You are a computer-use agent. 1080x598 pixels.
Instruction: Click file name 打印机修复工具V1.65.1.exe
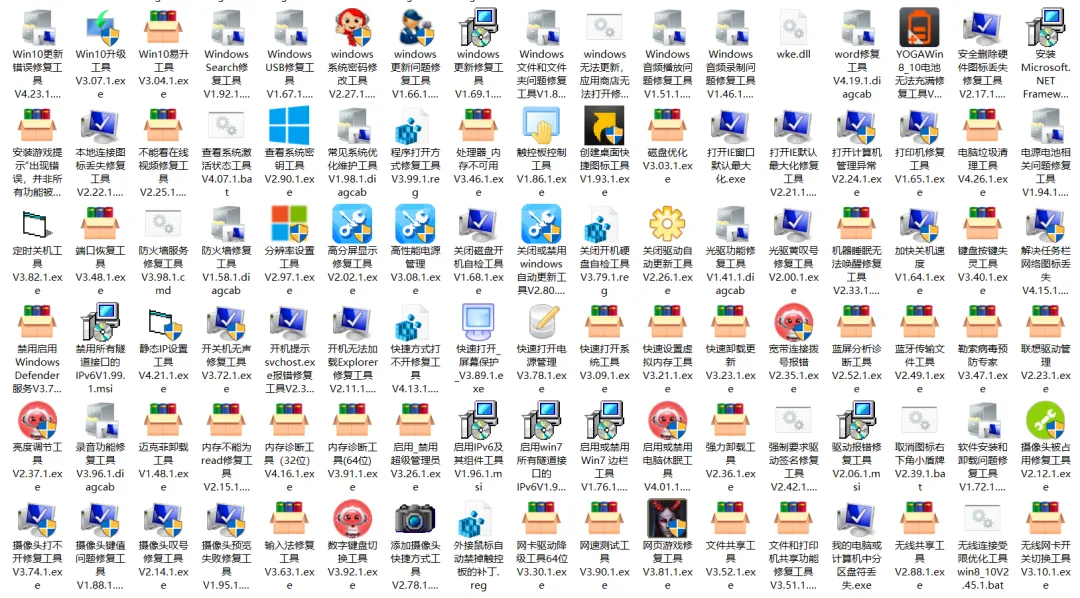[920, 172]
